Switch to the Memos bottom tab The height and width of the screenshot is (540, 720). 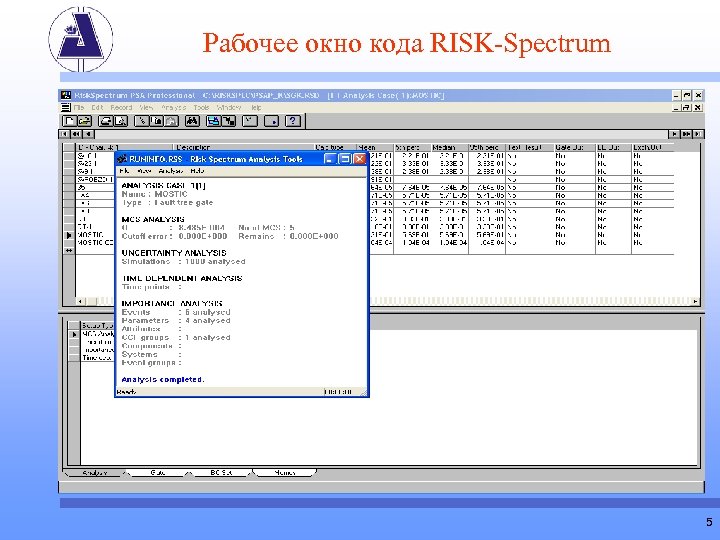pos(285,472)
